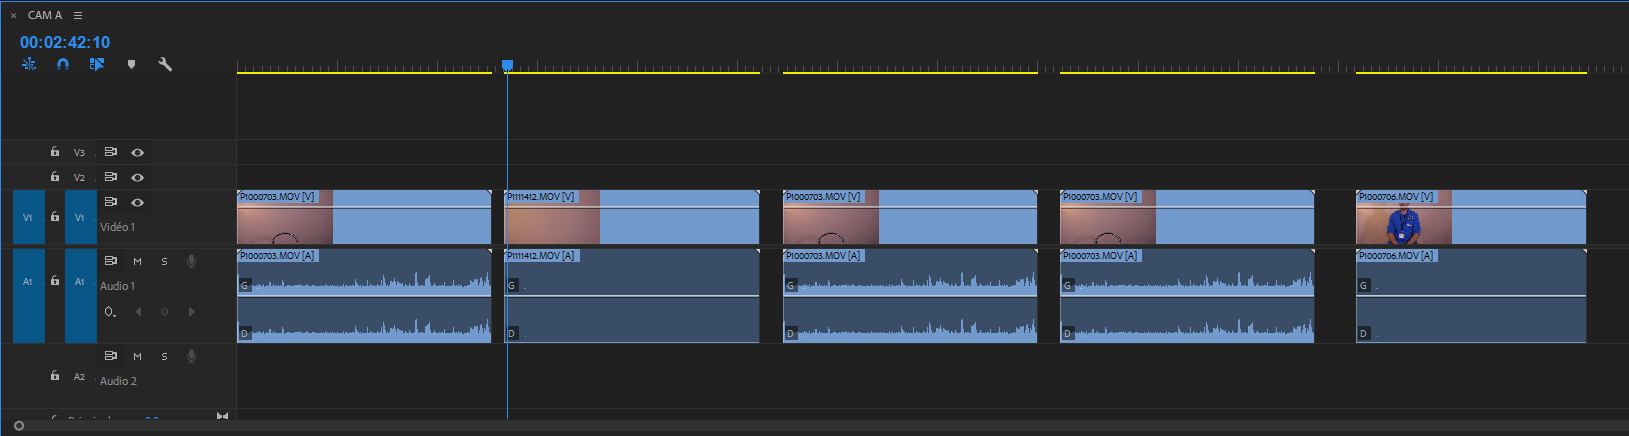Toggle lock on track A2

coord(55,376)
